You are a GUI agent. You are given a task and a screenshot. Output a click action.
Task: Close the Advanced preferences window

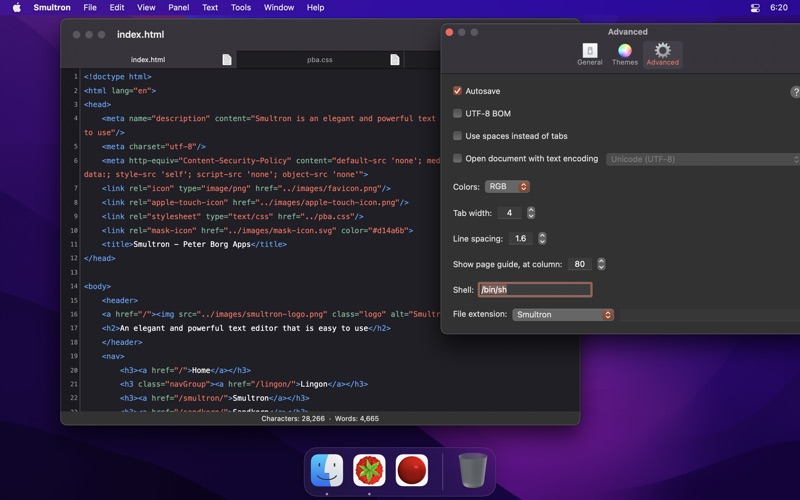pyautogui.click(x=449, y=32)
